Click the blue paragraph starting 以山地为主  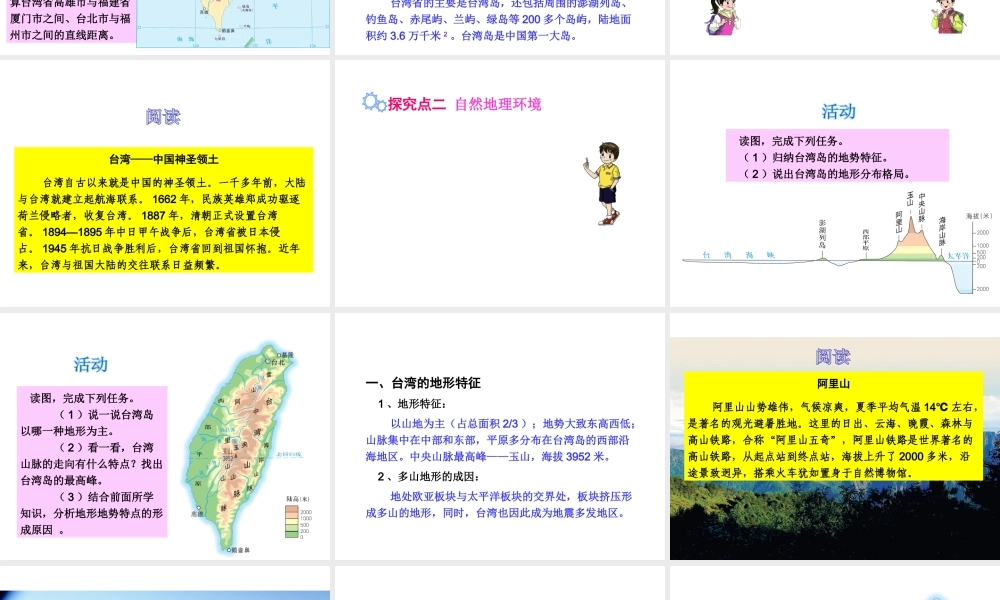[x=501, y=440]
